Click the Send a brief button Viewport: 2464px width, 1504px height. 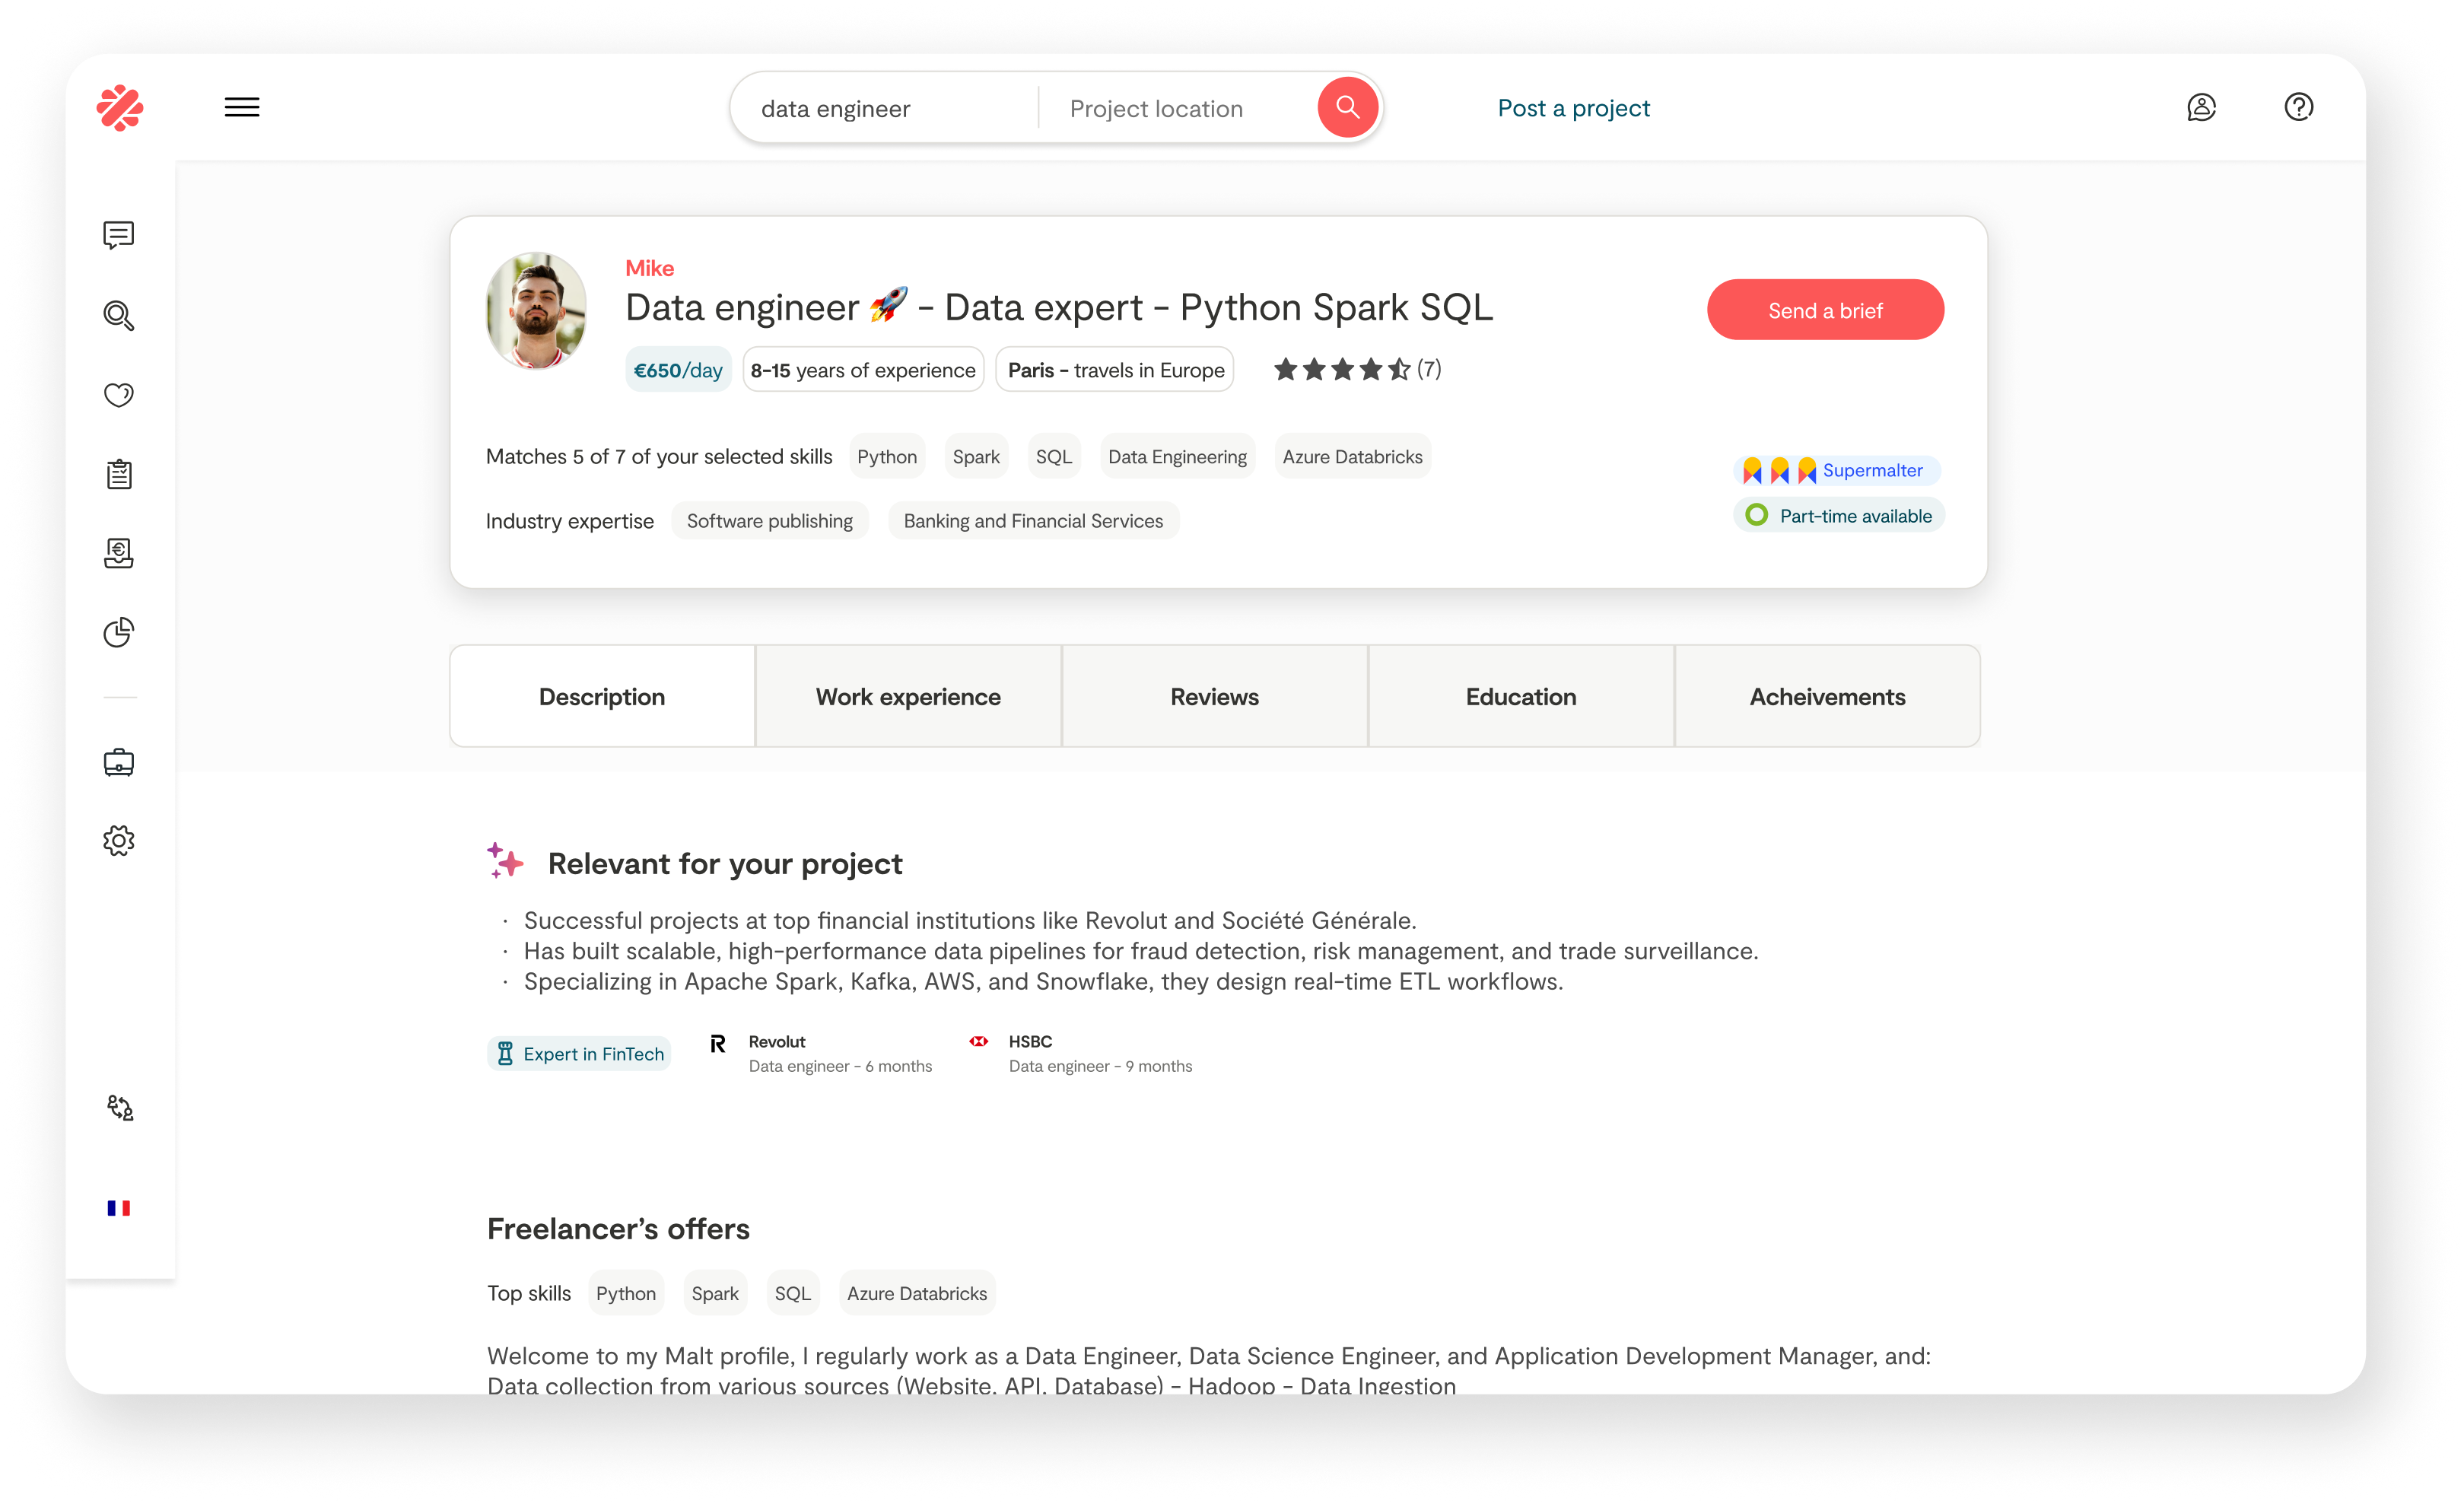(1825, 310)
